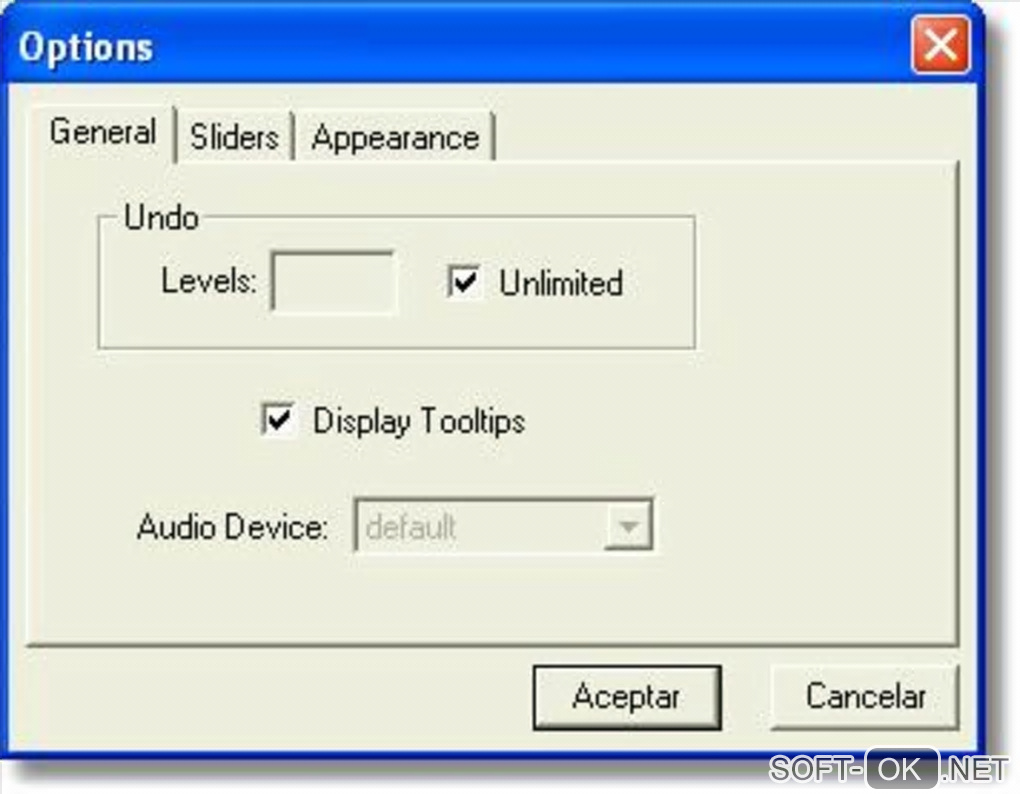This screenshot has width=1020, height=794.
Task: Expand the Audio Device dropdown arrow
Action: point(628,525)
